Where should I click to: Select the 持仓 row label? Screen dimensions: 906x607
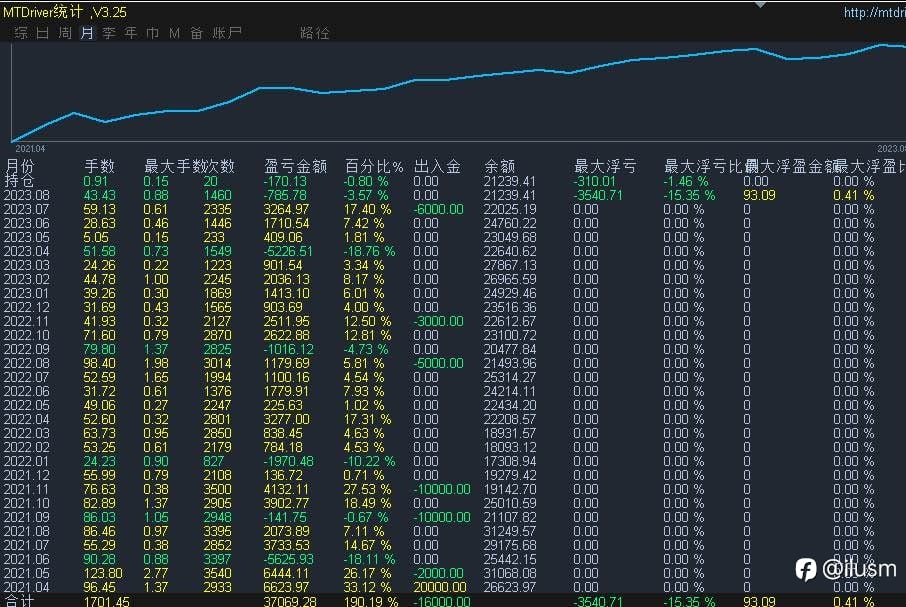coord(20,181)
